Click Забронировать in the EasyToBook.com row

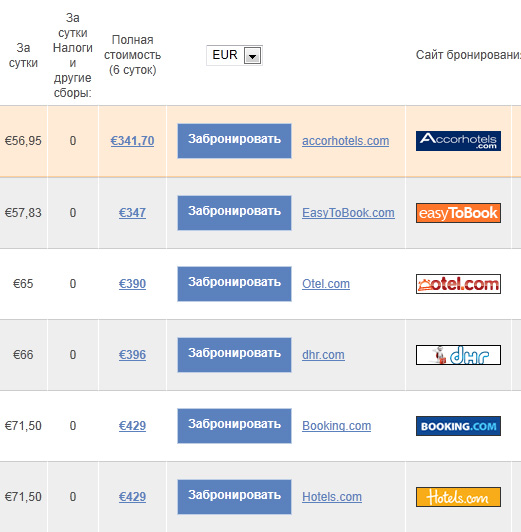point(234,213)
